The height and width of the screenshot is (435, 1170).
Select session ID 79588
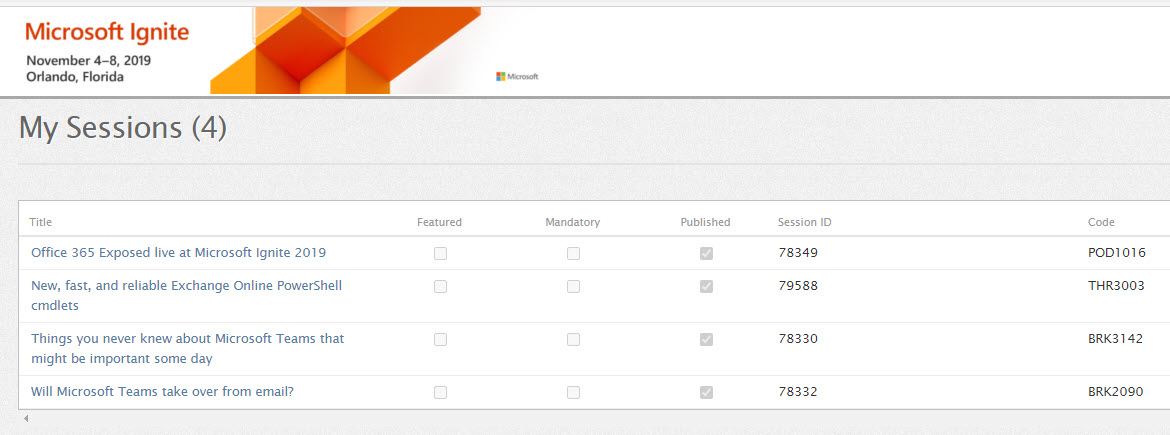coord(798,286)
